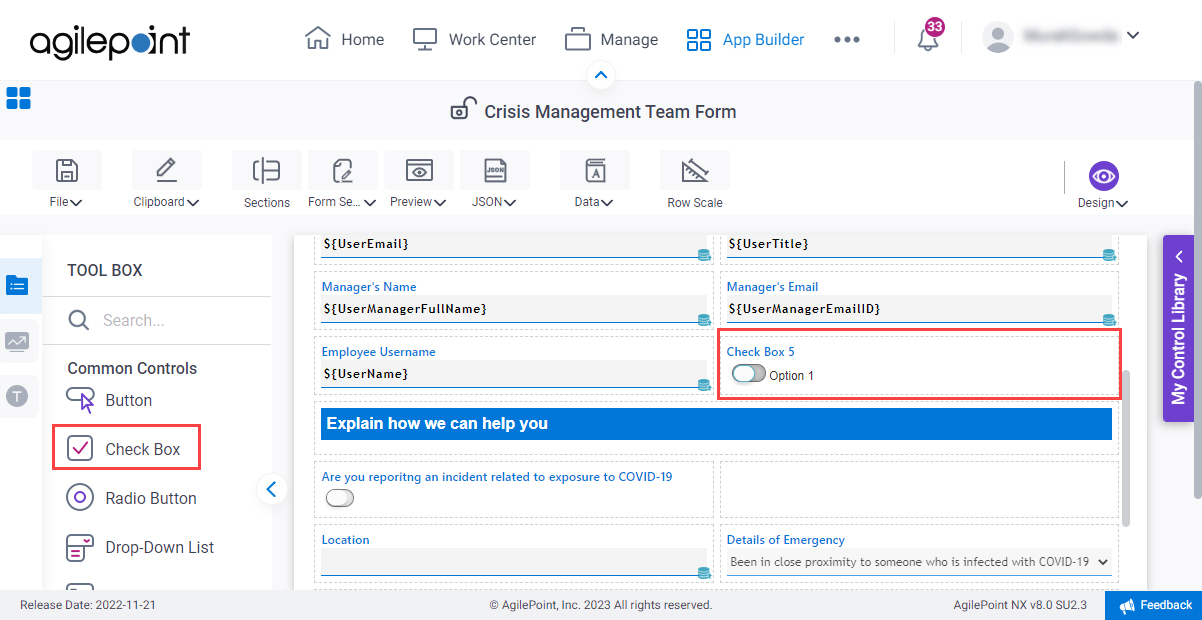
Task: Select the form controls sidebar tab icon
Action: [18, 285]
